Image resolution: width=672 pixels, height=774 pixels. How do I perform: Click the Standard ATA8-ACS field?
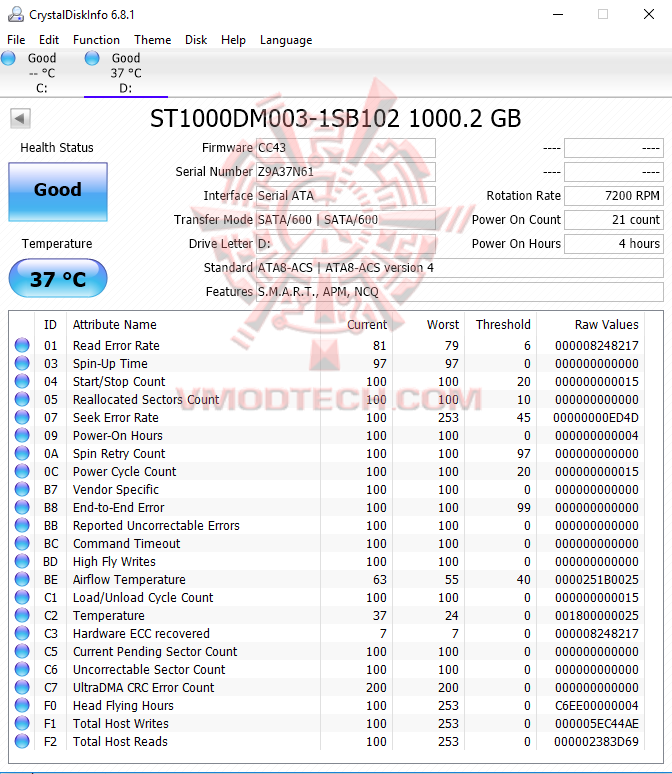459,268
